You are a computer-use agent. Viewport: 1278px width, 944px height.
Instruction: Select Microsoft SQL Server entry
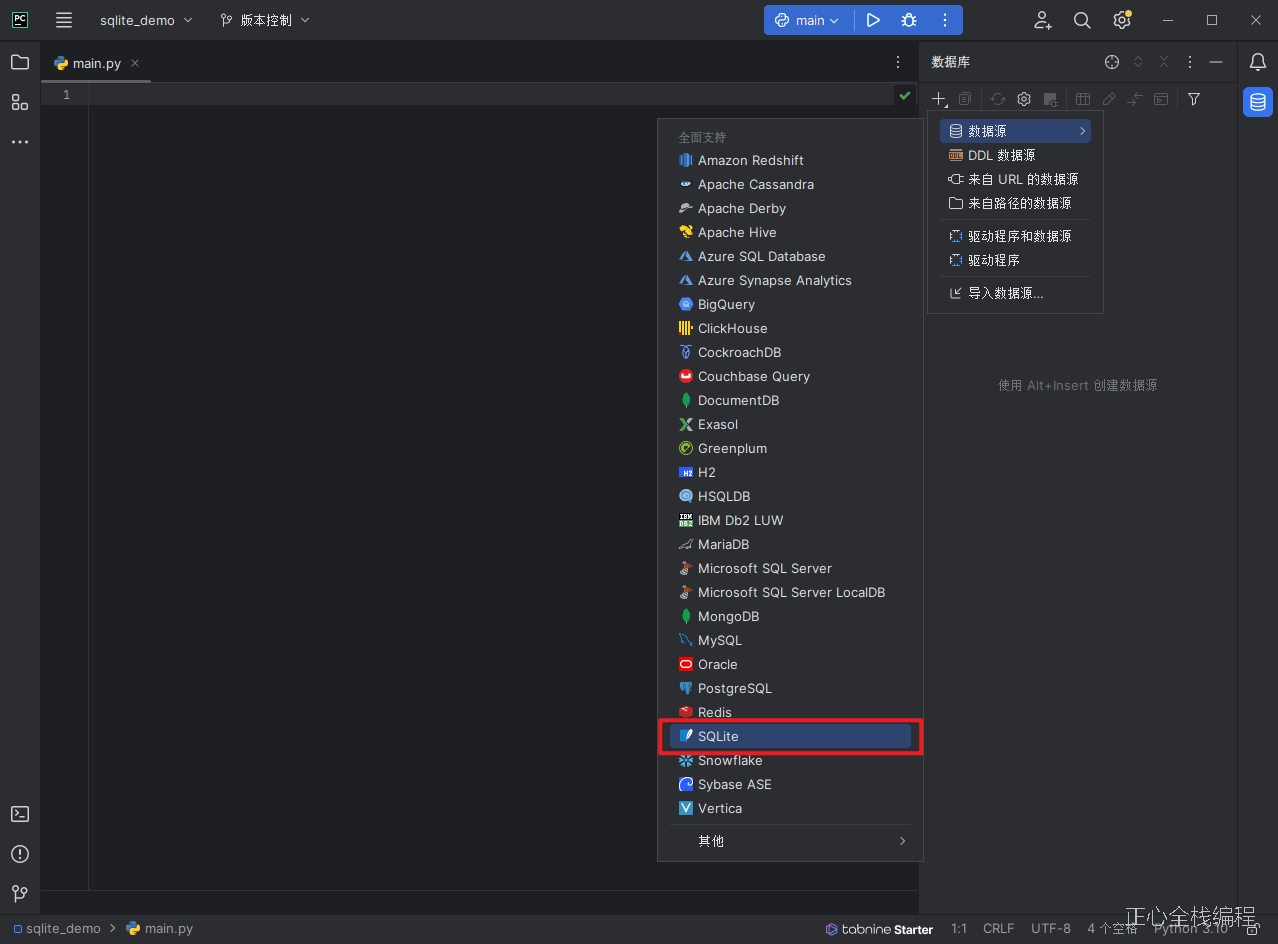click(x=790, y=568)
